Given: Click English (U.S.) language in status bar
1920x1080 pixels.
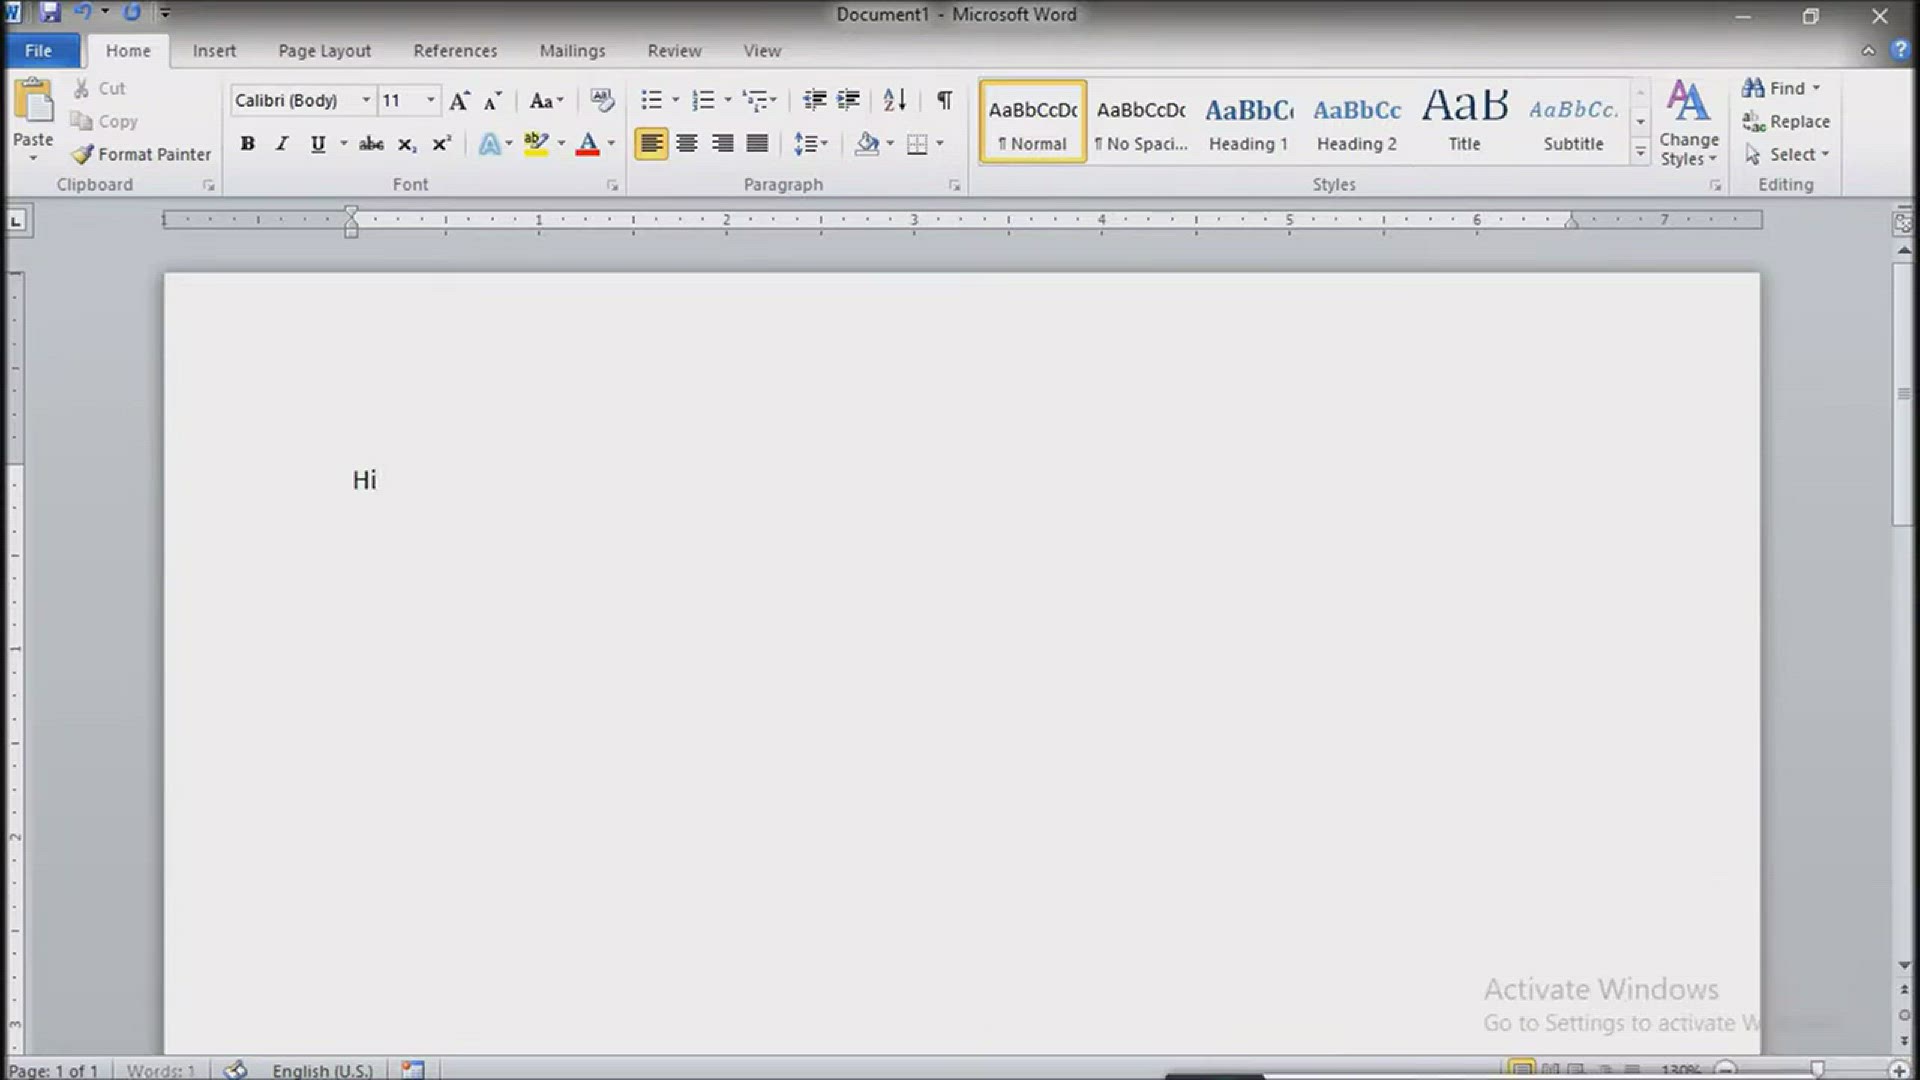Looking at the screenshot, I should pyautogui.click(x=322, y=1070).
